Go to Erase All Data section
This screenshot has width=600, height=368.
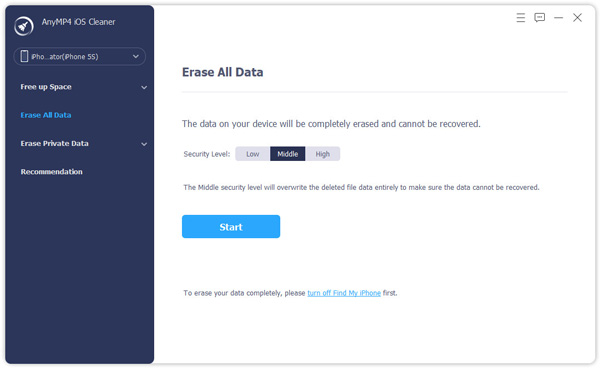tap(46, 115)
